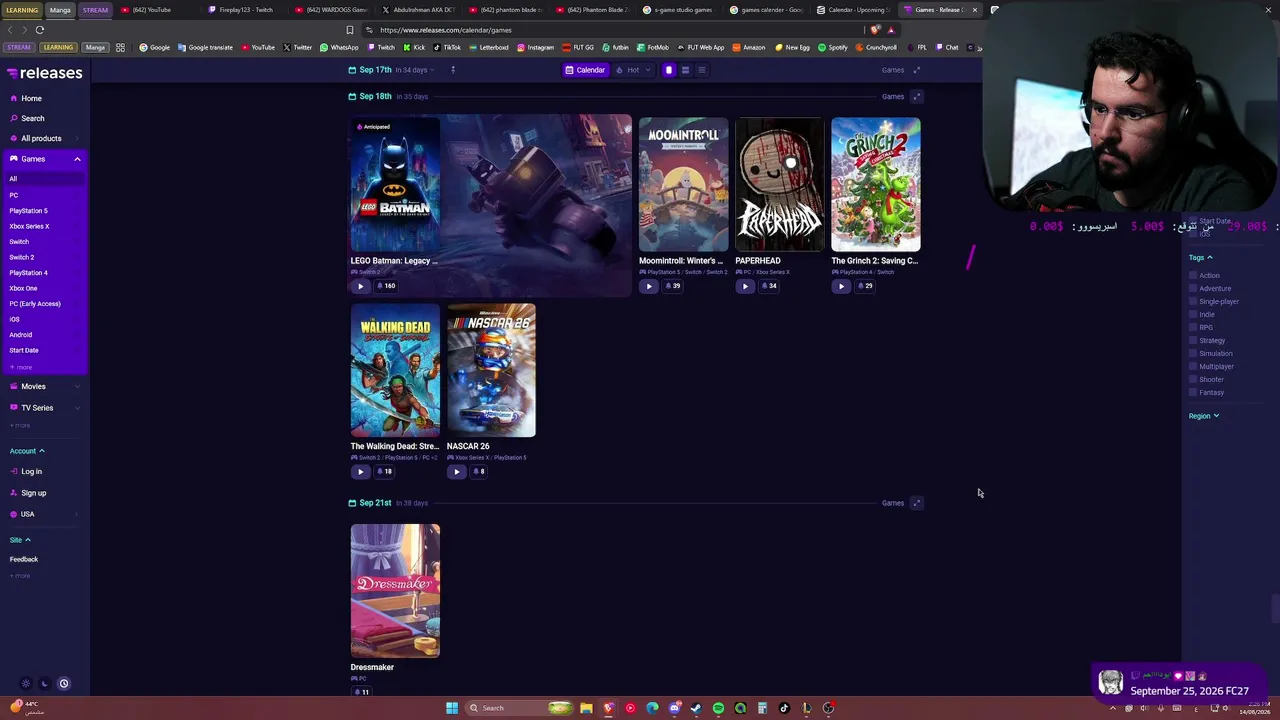
Task: Collapse the Games section chevron in sidebar
Action: pyautogui.click(x=77, y=159)
